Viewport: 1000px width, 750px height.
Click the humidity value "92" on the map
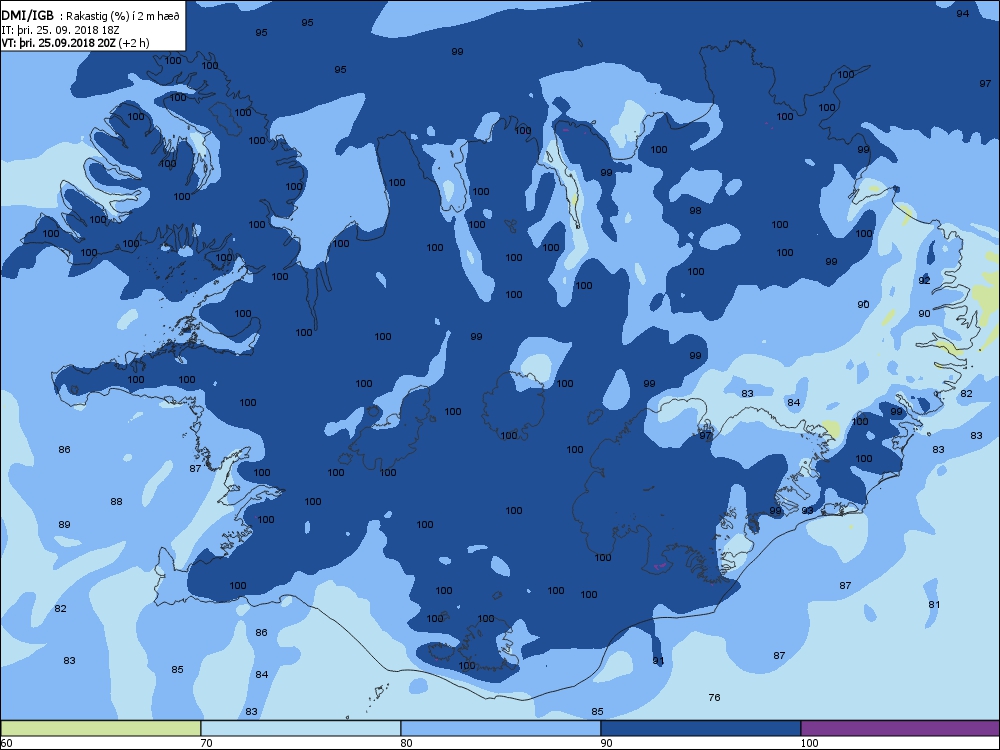point(924,281)
